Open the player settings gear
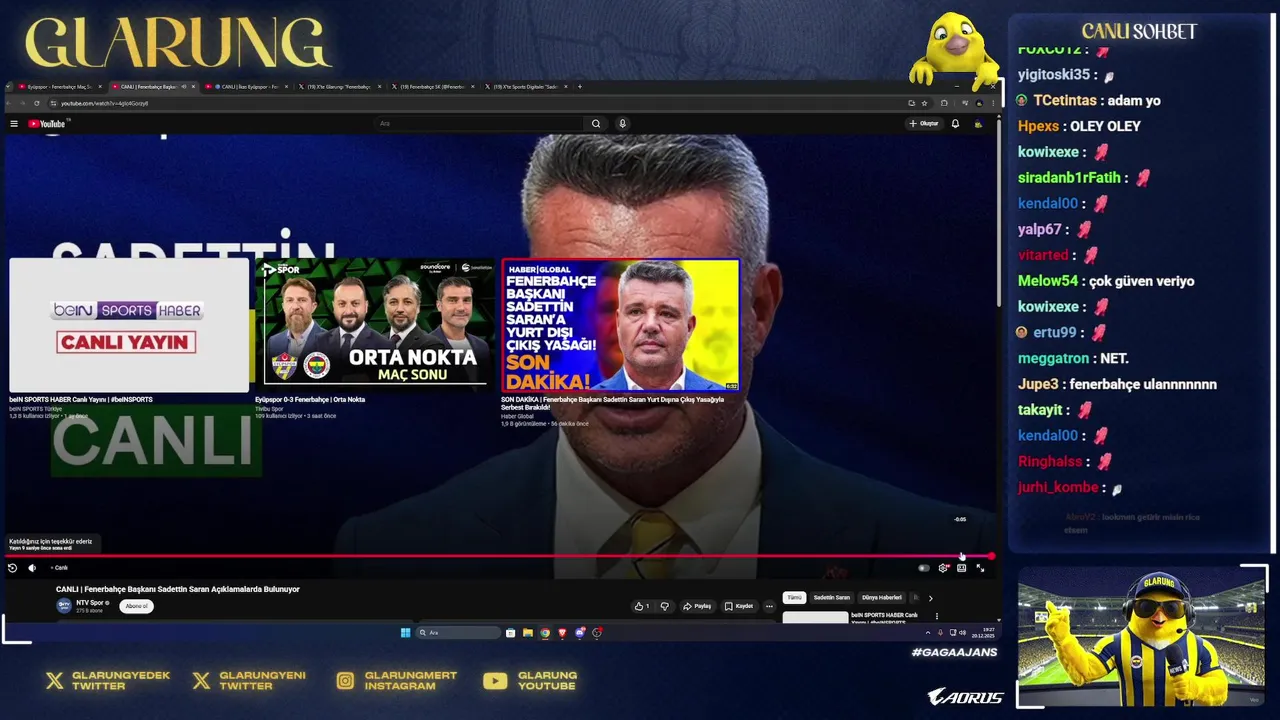 pos(943,568)
